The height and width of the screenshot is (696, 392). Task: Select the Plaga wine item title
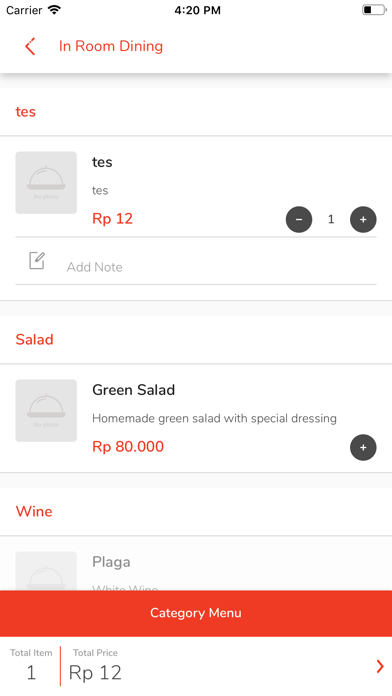[111, 562]
